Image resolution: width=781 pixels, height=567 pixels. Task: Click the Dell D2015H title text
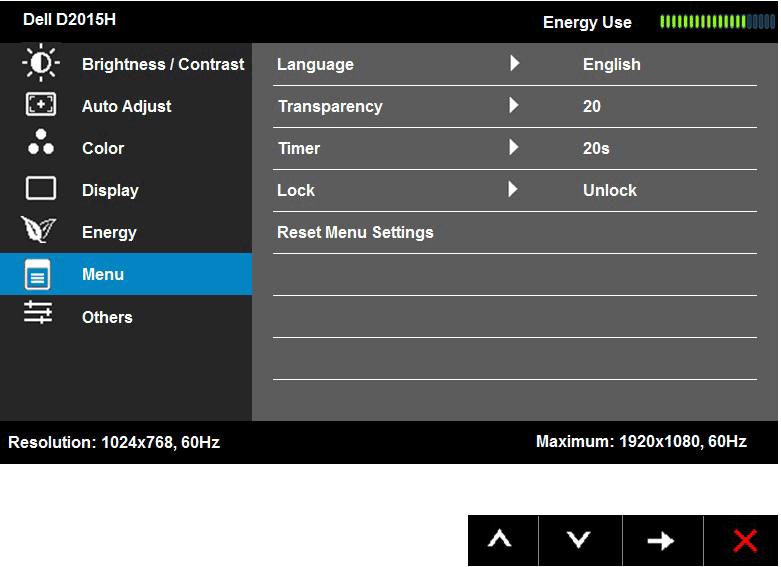click(69, 19)
